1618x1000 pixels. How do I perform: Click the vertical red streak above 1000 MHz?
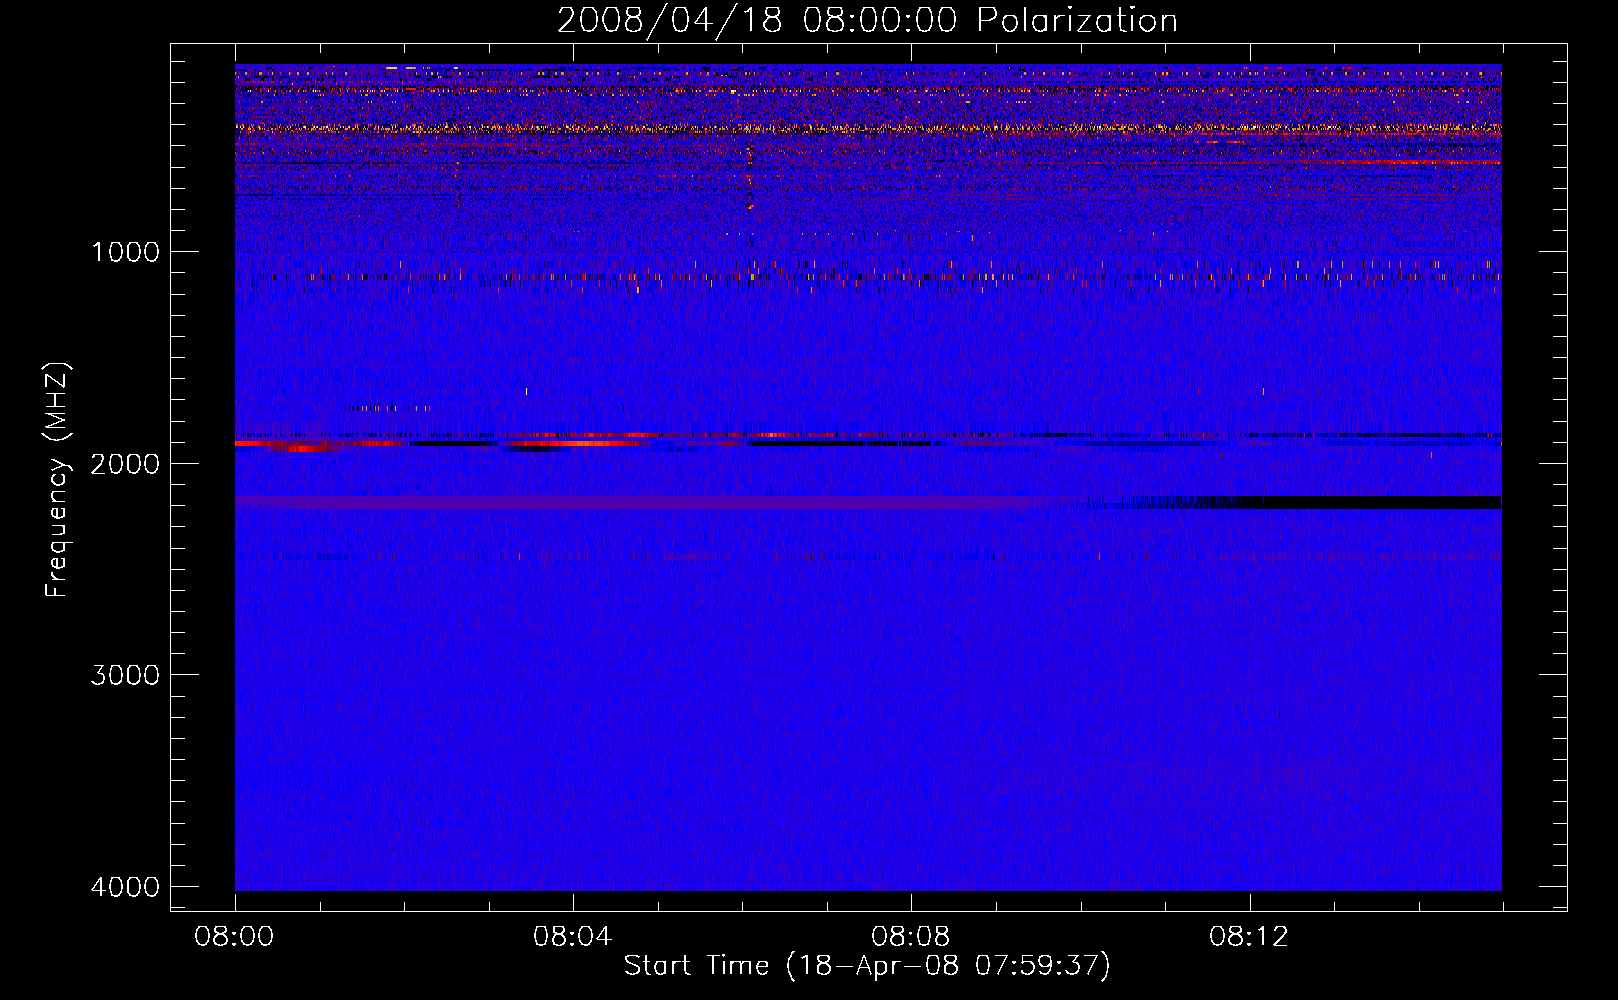[x=749, y=178]
